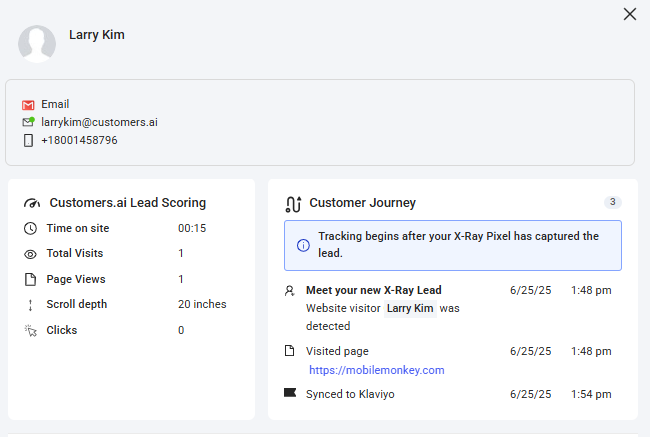Click the Visited page document icon
650x438 pixels.
pyautogui.click(x=290, y=351)
